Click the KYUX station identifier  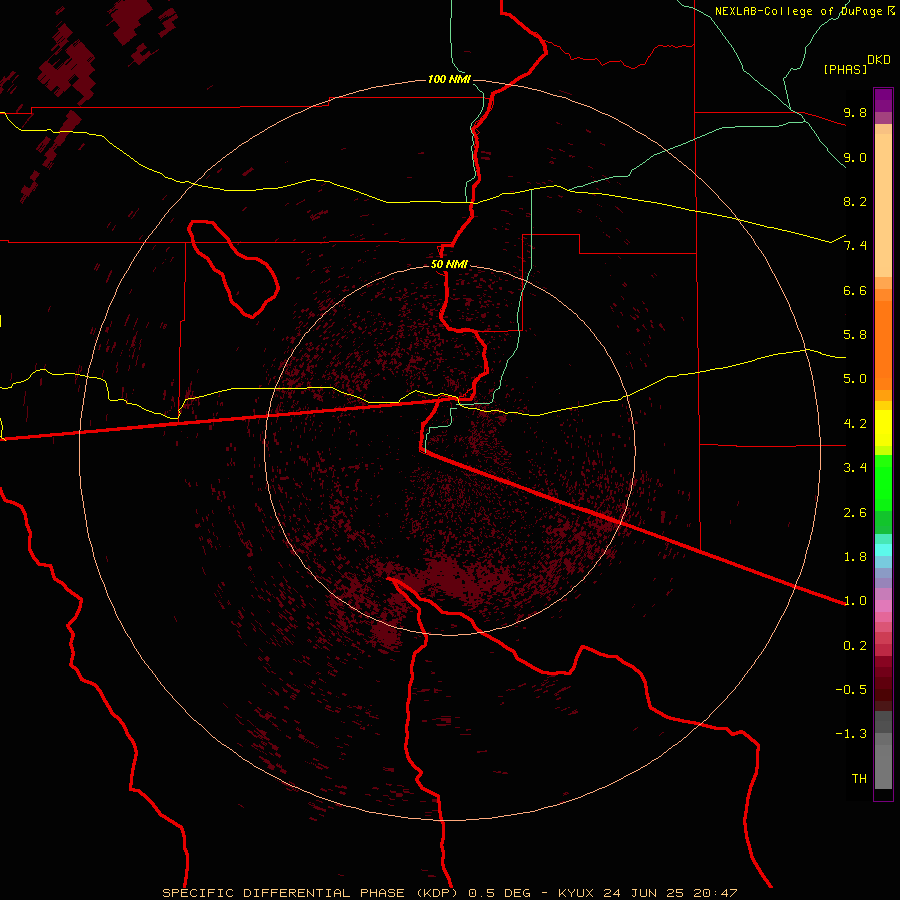(577, 893)
